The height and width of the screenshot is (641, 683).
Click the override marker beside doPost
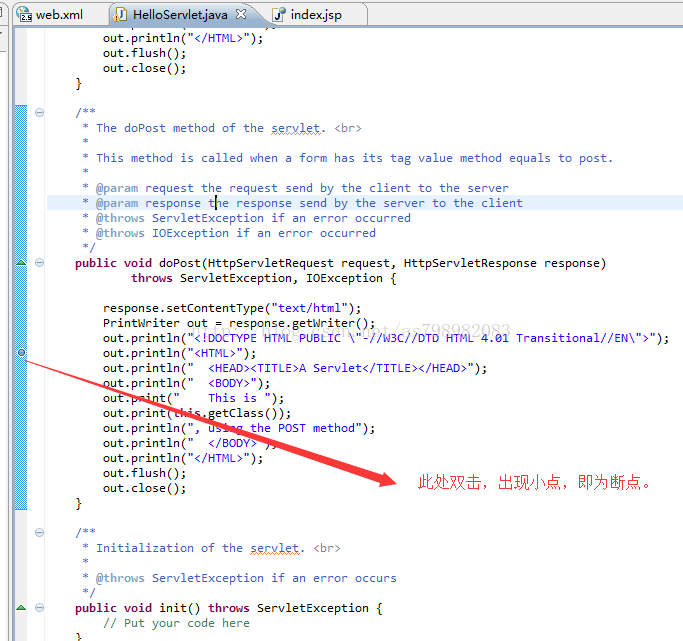21,263
